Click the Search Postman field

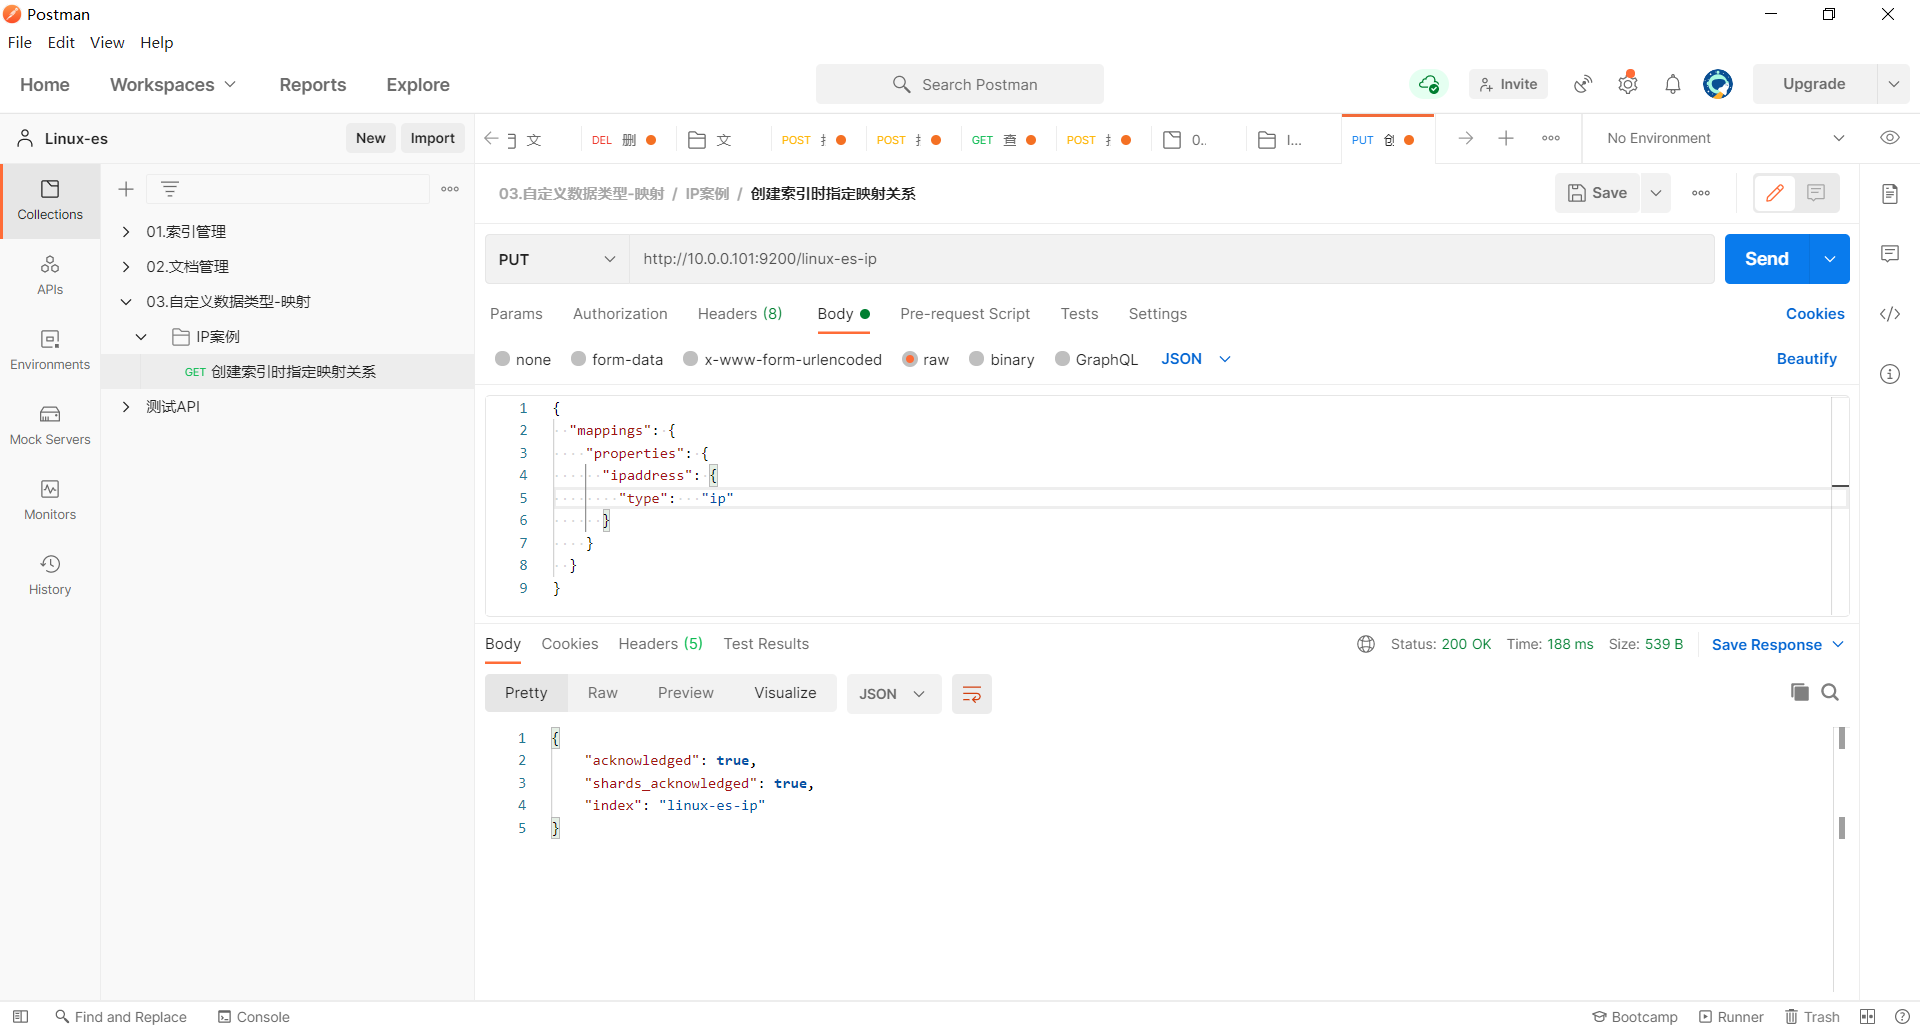(x=960, y=84)
